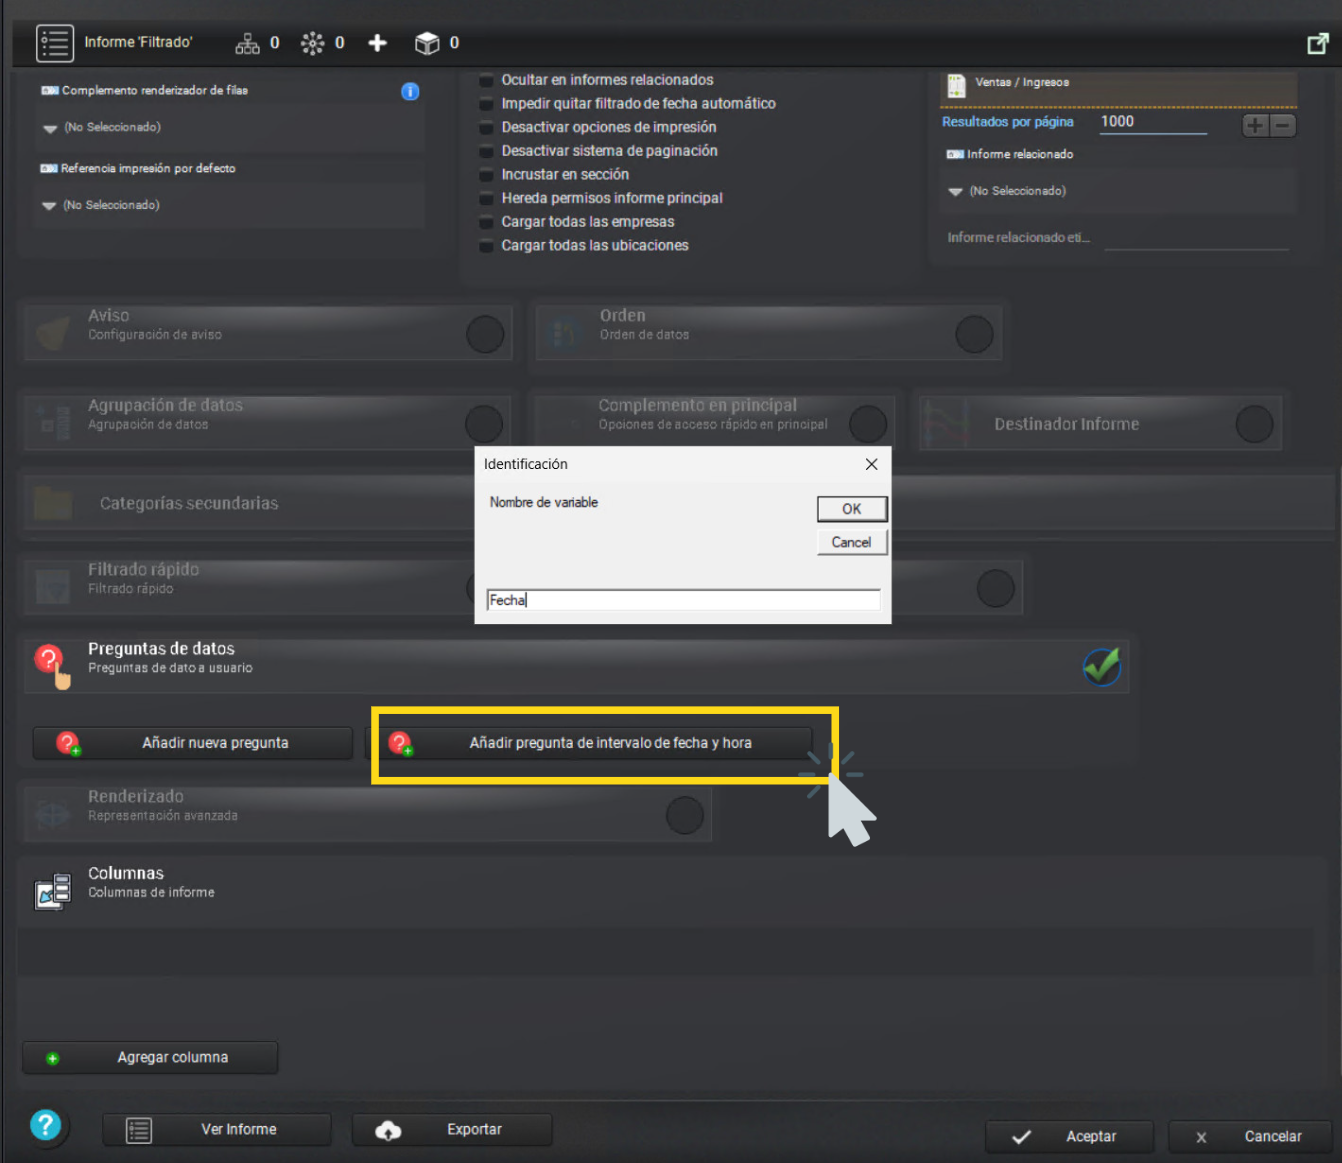Pop out window with top-right external icon
Screen dimensions: 1342x1163
pyautogui.click(x=1318, y=43)
